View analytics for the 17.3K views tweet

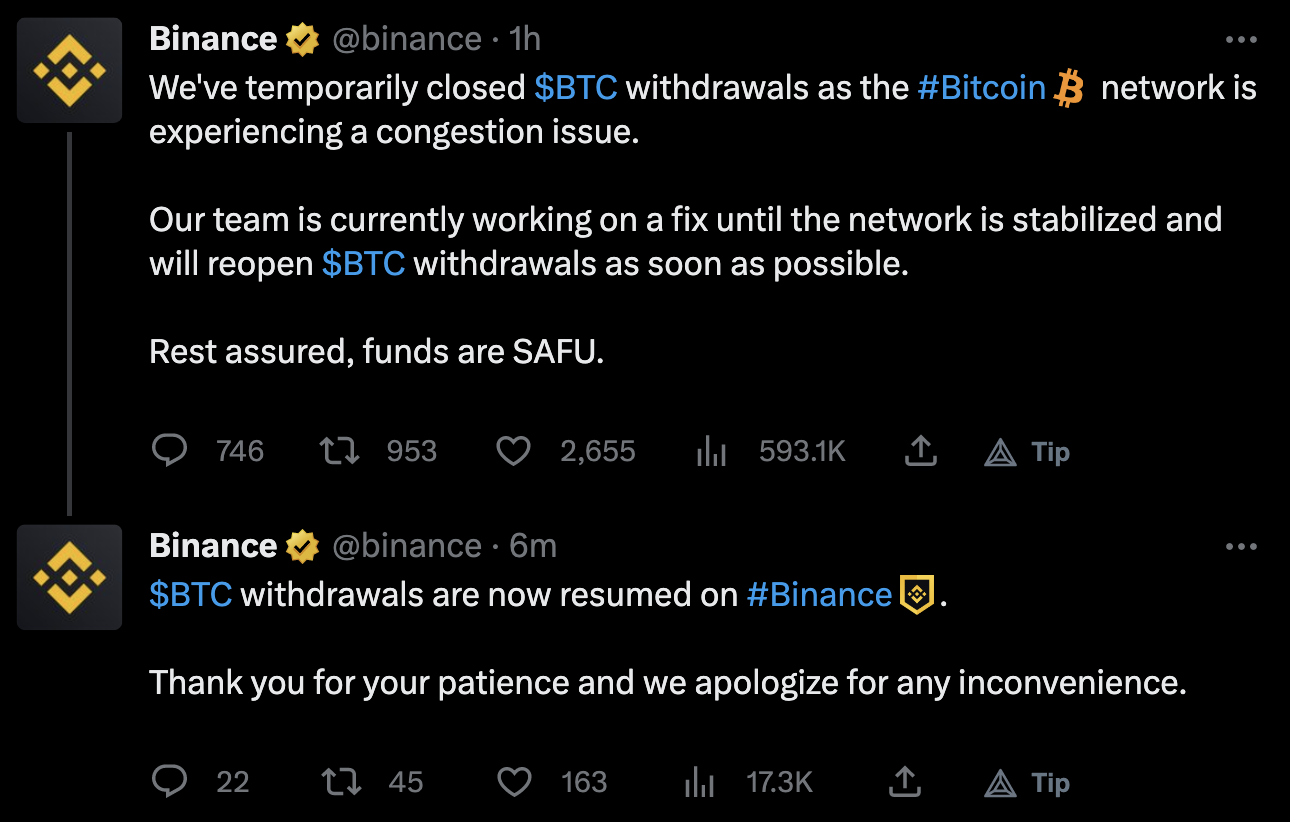(x=699, y=781)
